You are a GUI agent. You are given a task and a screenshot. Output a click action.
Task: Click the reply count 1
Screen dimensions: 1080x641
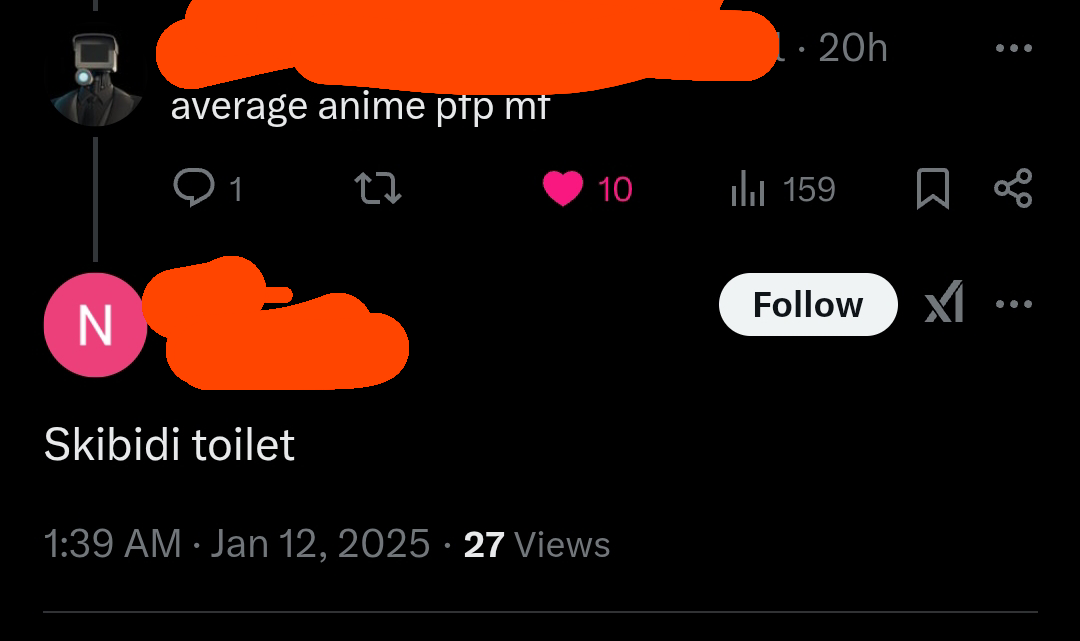[x=236, y=189]
